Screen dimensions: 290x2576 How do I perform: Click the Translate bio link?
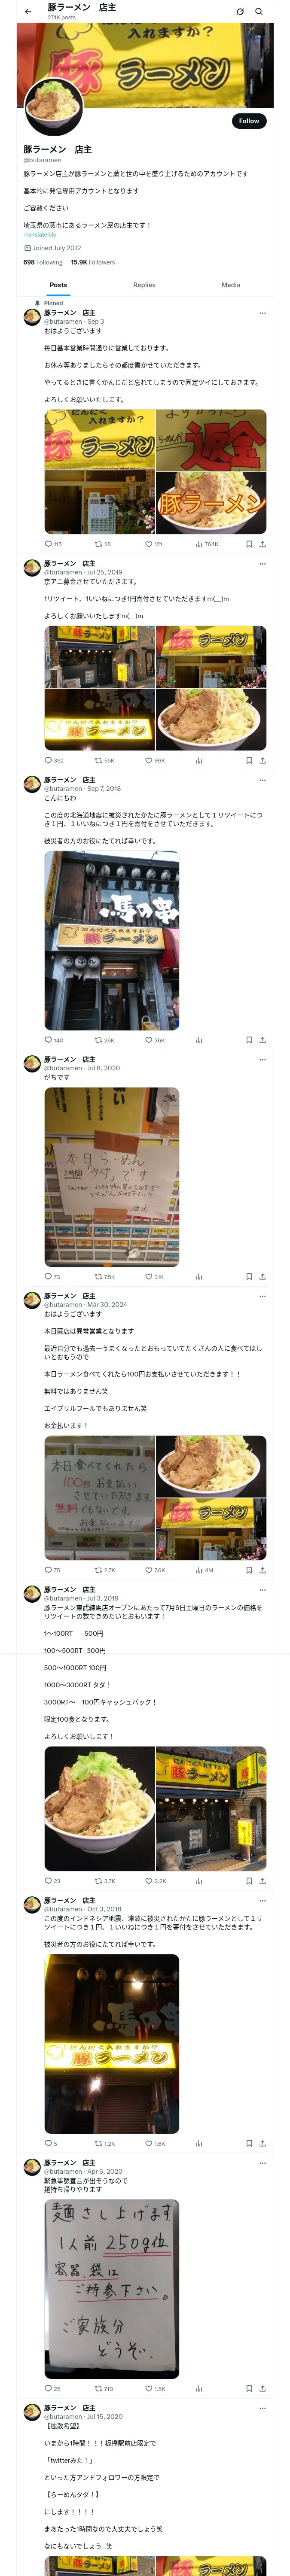(40, 234)
